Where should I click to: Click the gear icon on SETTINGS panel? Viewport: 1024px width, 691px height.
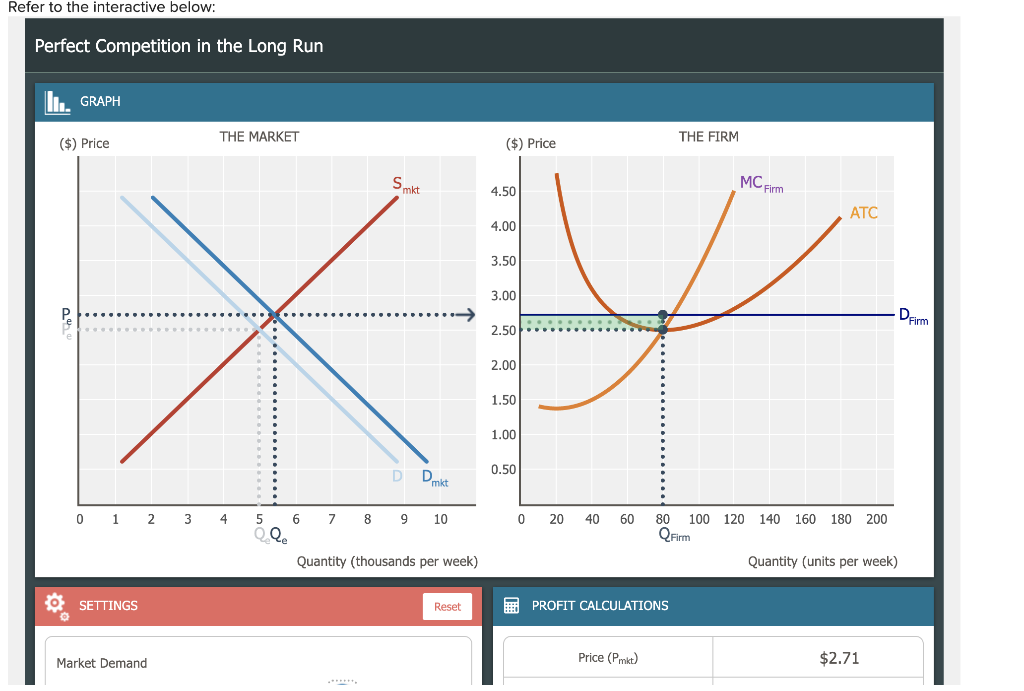[55, 605]
